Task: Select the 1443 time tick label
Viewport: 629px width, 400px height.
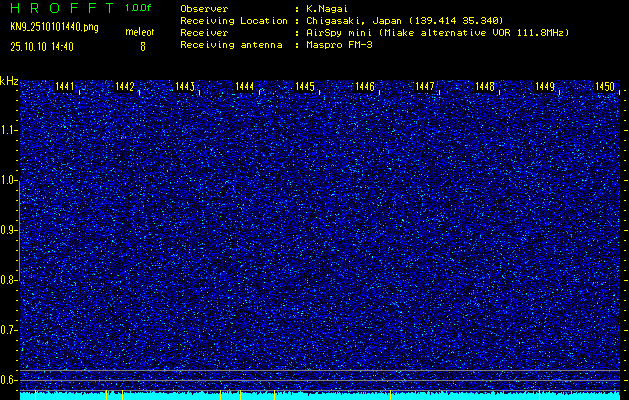Action: [185, 87]
